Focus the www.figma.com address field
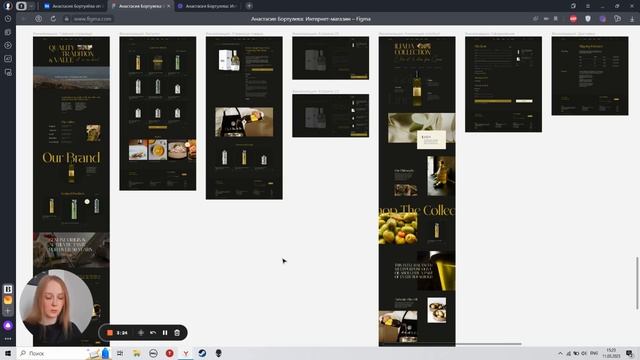Screen dimensions: 640x360 93,19
